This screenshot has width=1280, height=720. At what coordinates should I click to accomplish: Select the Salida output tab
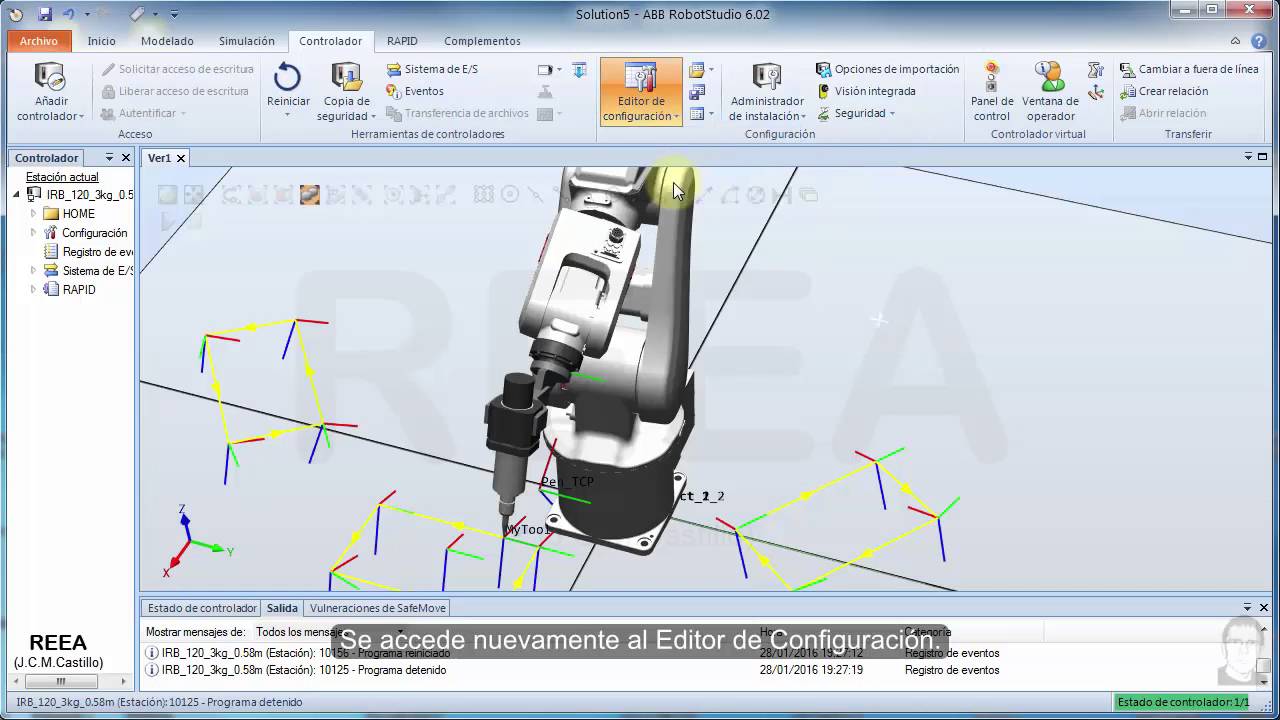(x=282, y=608)
